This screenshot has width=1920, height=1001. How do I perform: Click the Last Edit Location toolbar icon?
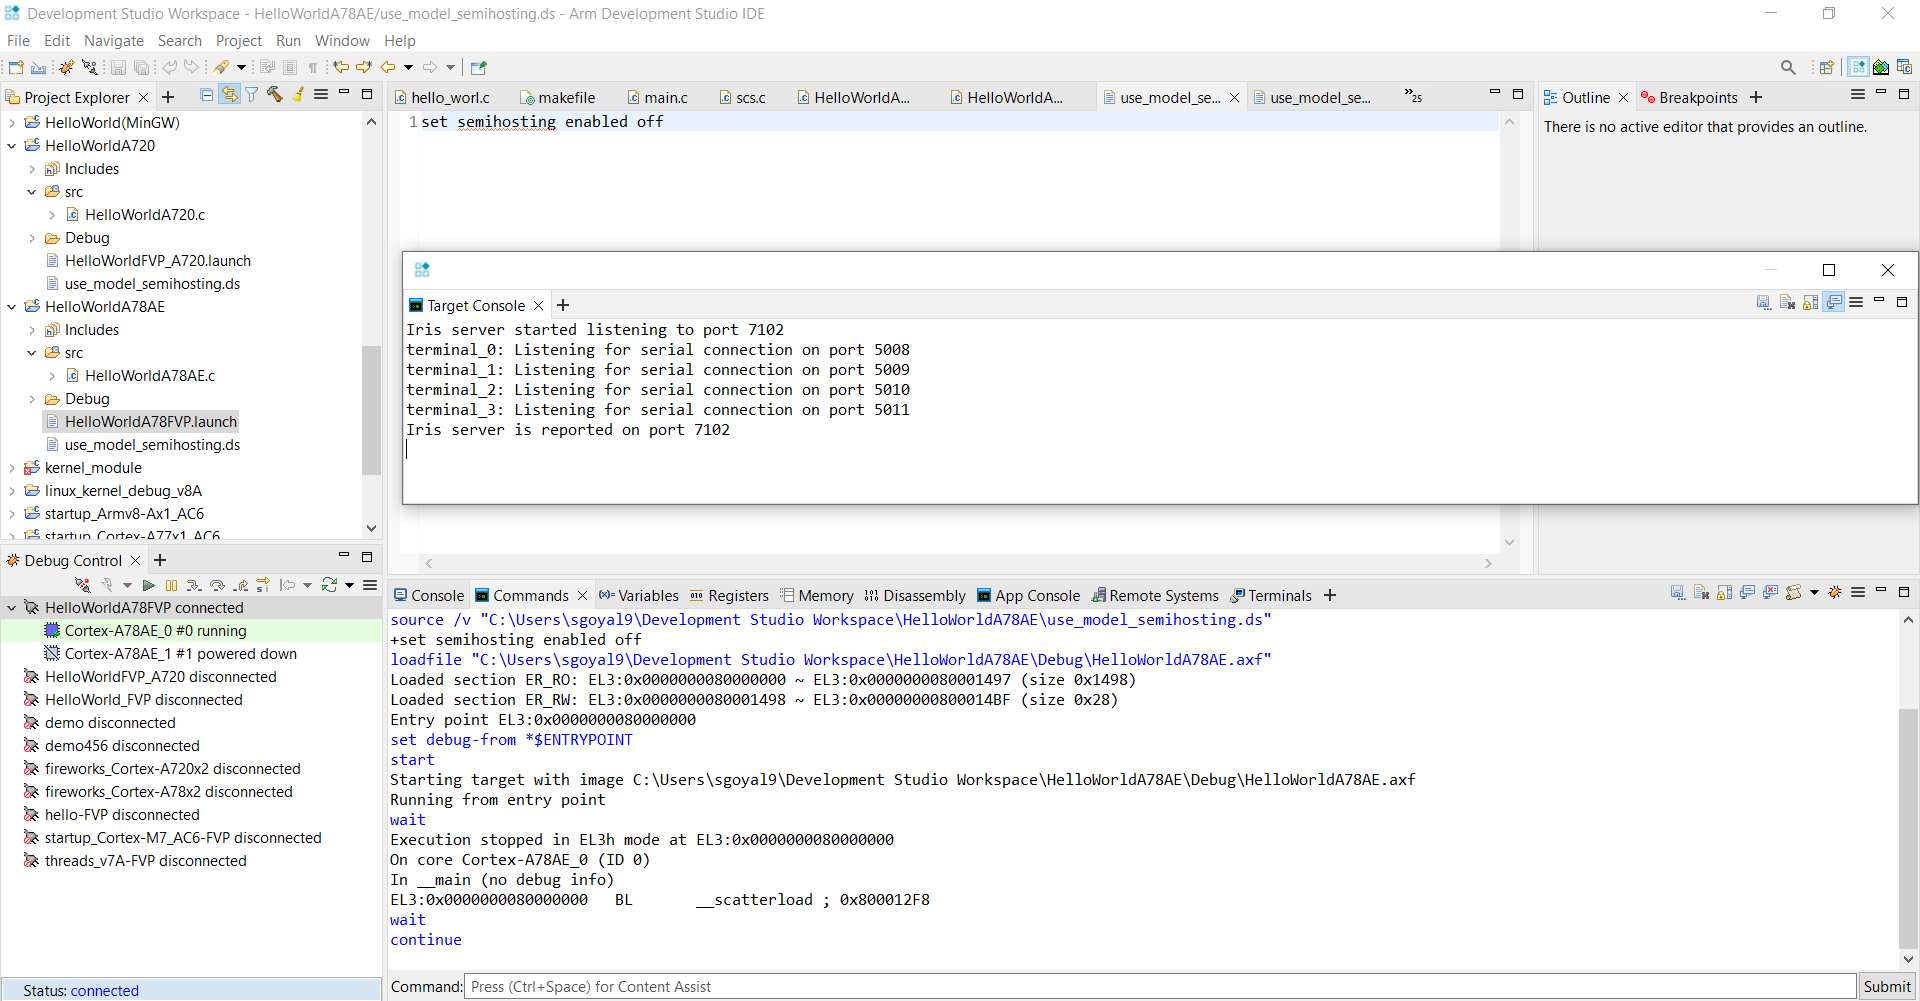coord(341,67)
